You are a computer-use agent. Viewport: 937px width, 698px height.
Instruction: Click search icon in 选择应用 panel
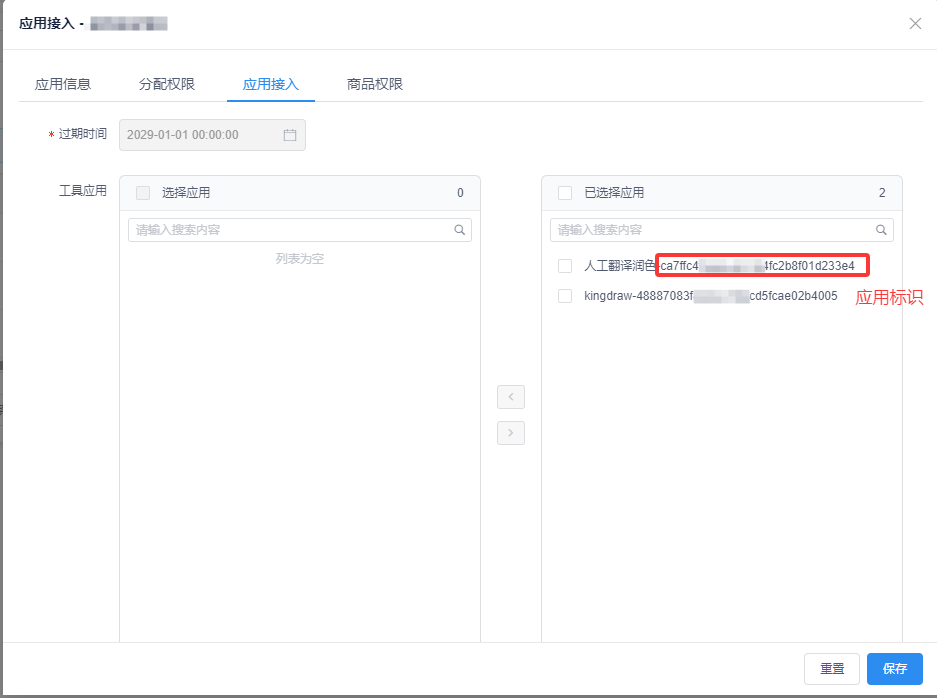click(460, 230)
